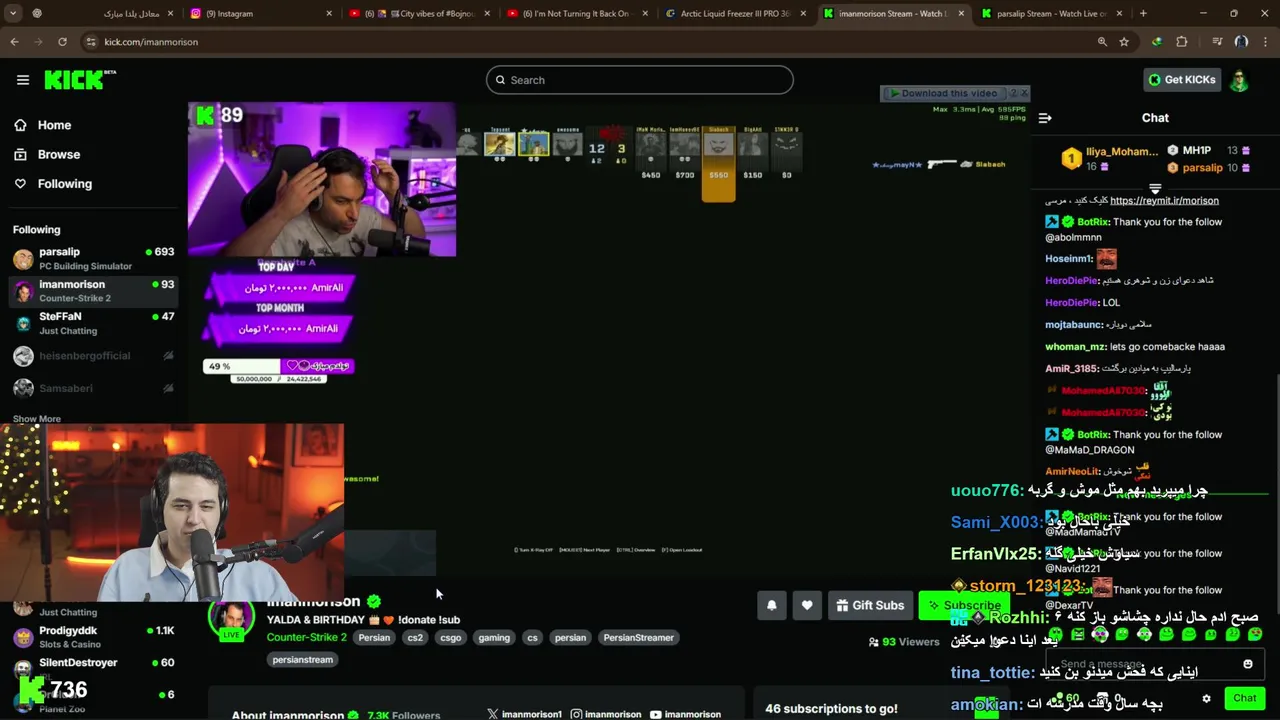The image size is (1280, 720).
Task: Open the Counter-Strike 2 category link
Action: pyautogui.click(x=306, y=637)
